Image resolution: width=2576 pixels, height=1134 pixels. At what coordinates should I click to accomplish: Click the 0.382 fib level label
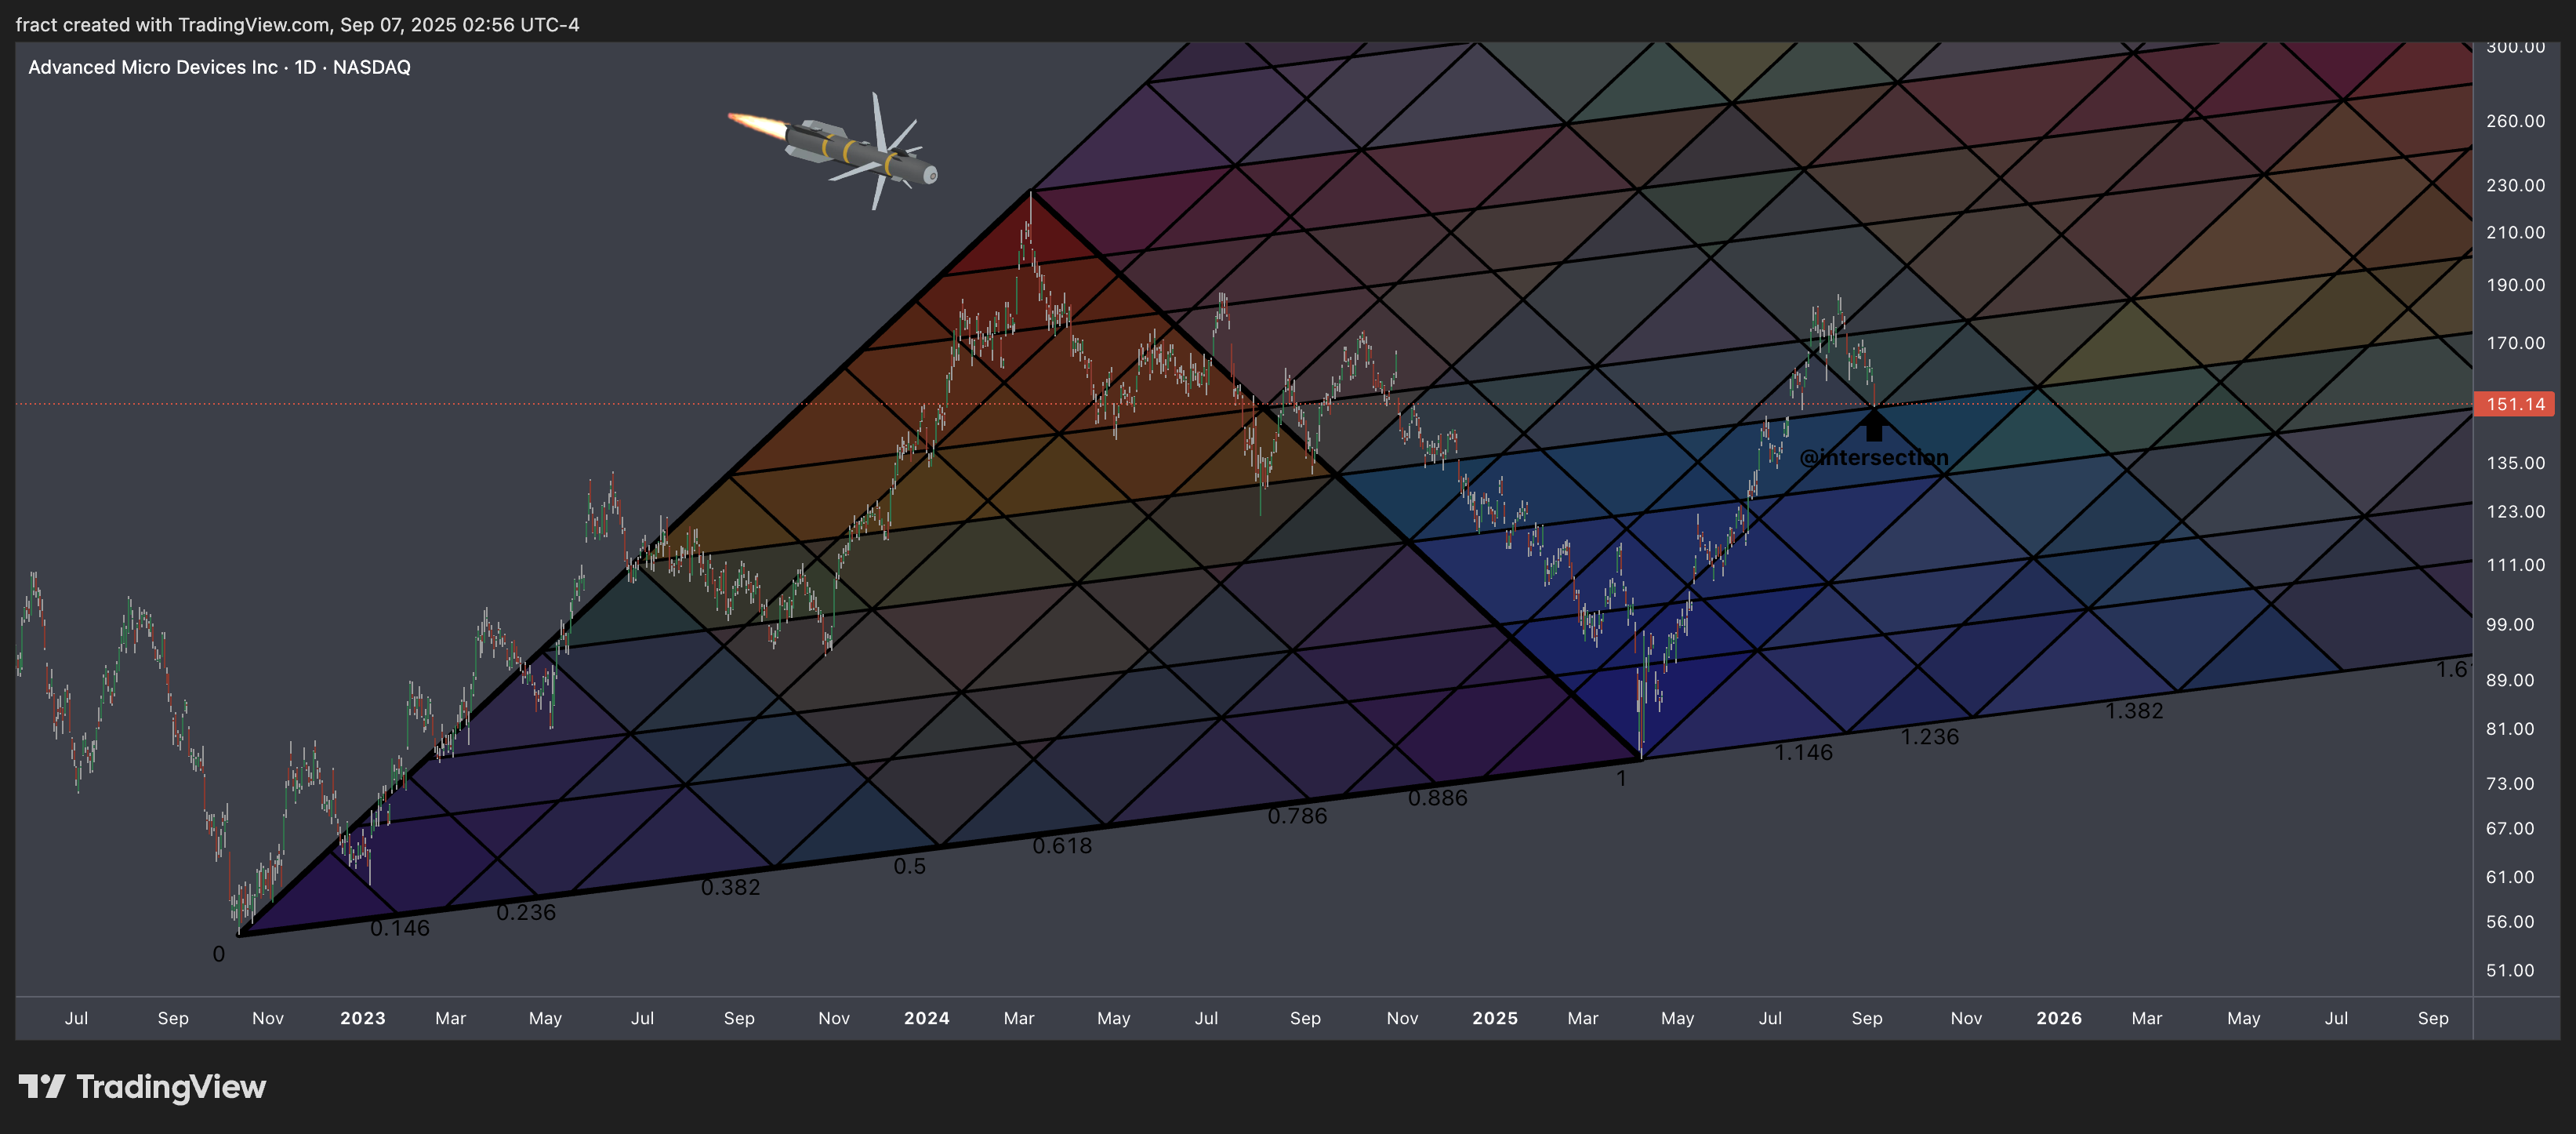pos(731,887)
